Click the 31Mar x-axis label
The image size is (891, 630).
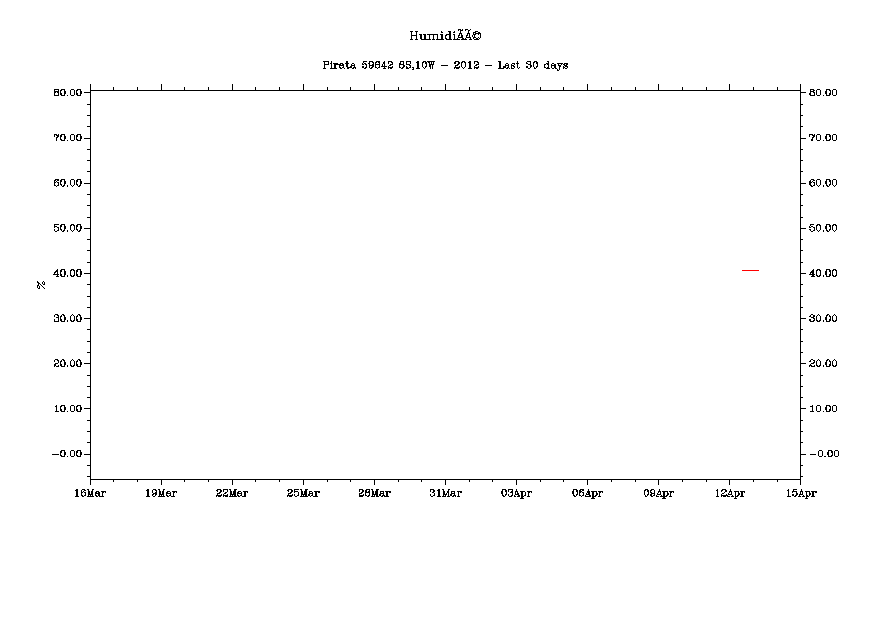tap(445, 493)
